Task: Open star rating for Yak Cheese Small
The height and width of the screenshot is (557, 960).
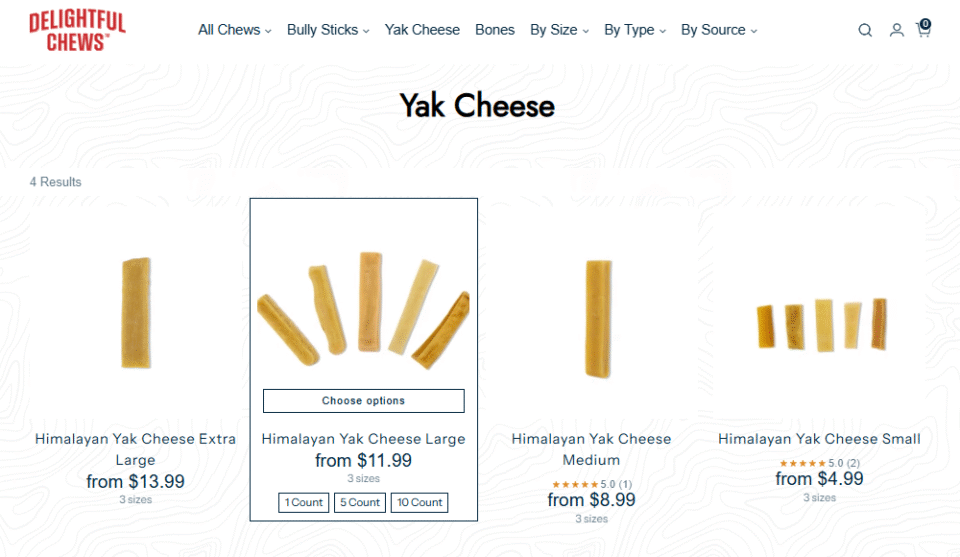Action: 802,463
